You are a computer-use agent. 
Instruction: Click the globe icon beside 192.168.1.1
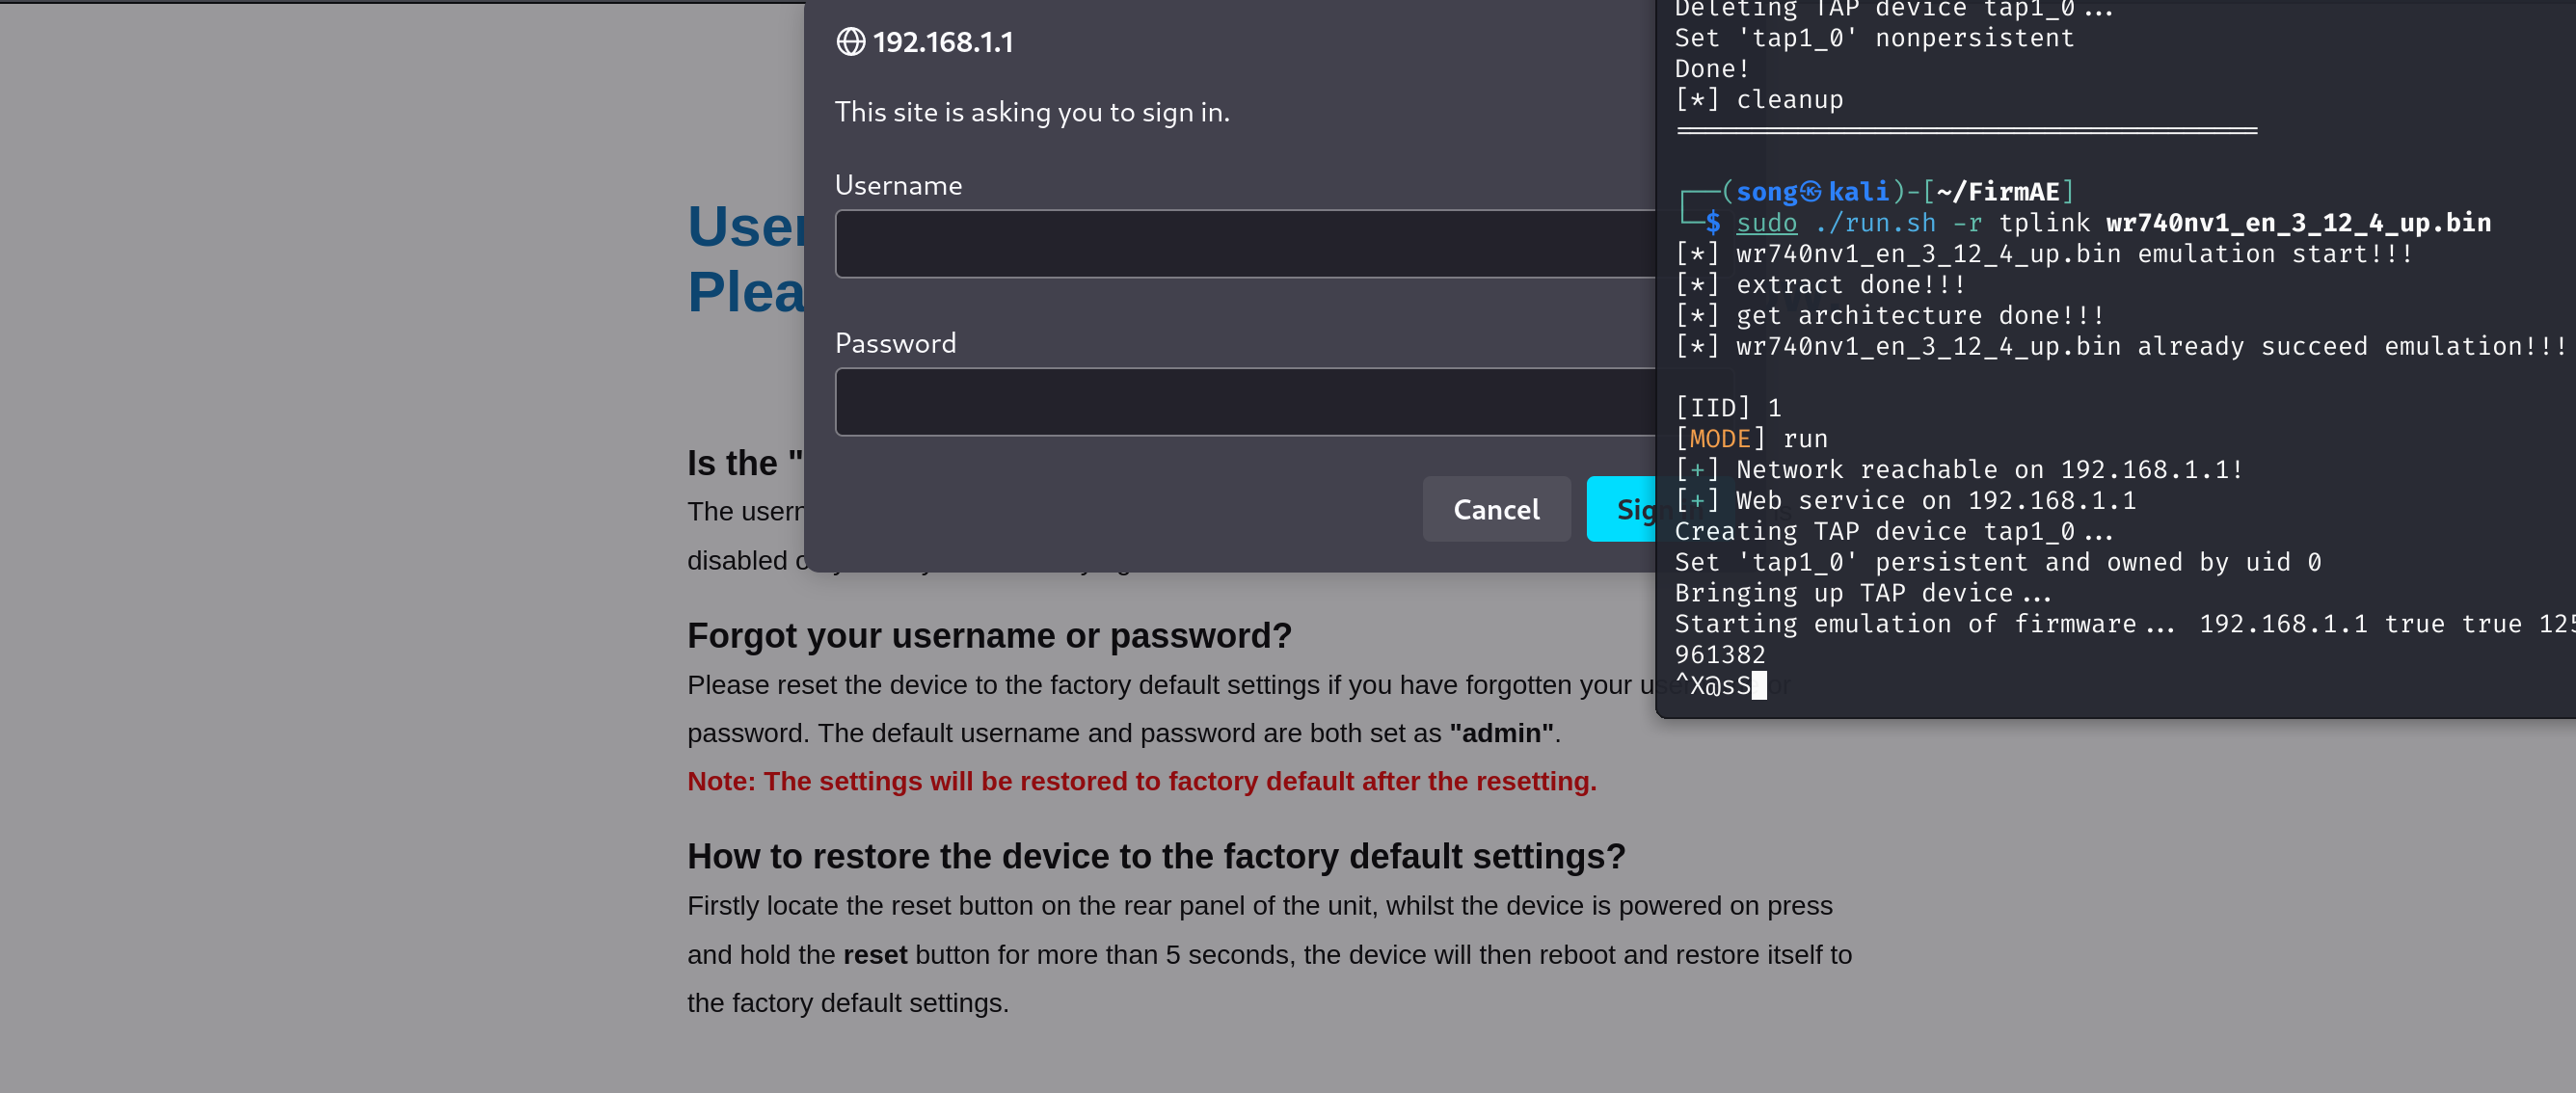coord(850,42)
